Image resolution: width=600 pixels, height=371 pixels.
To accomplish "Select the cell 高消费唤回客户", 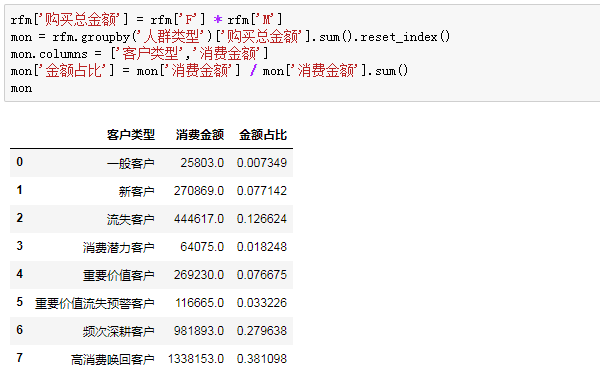I will [113, 359].
